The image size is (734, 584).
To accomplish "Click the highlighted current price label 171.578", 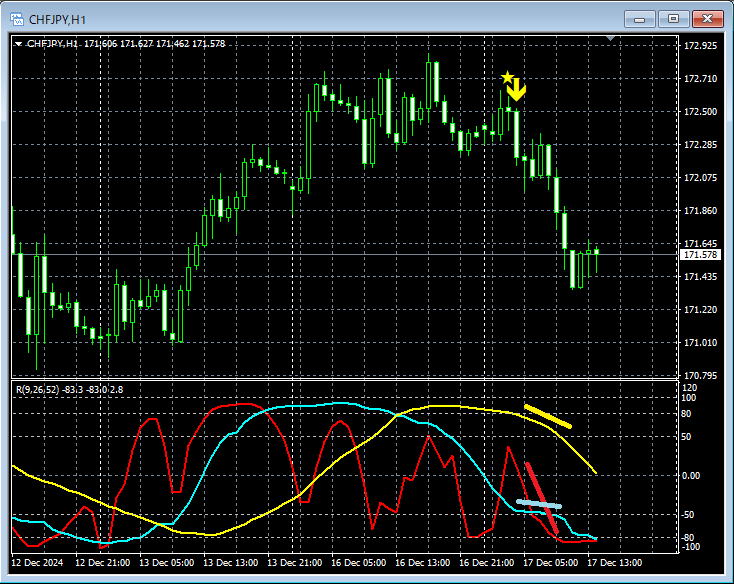I will click(x=700, y=255).
